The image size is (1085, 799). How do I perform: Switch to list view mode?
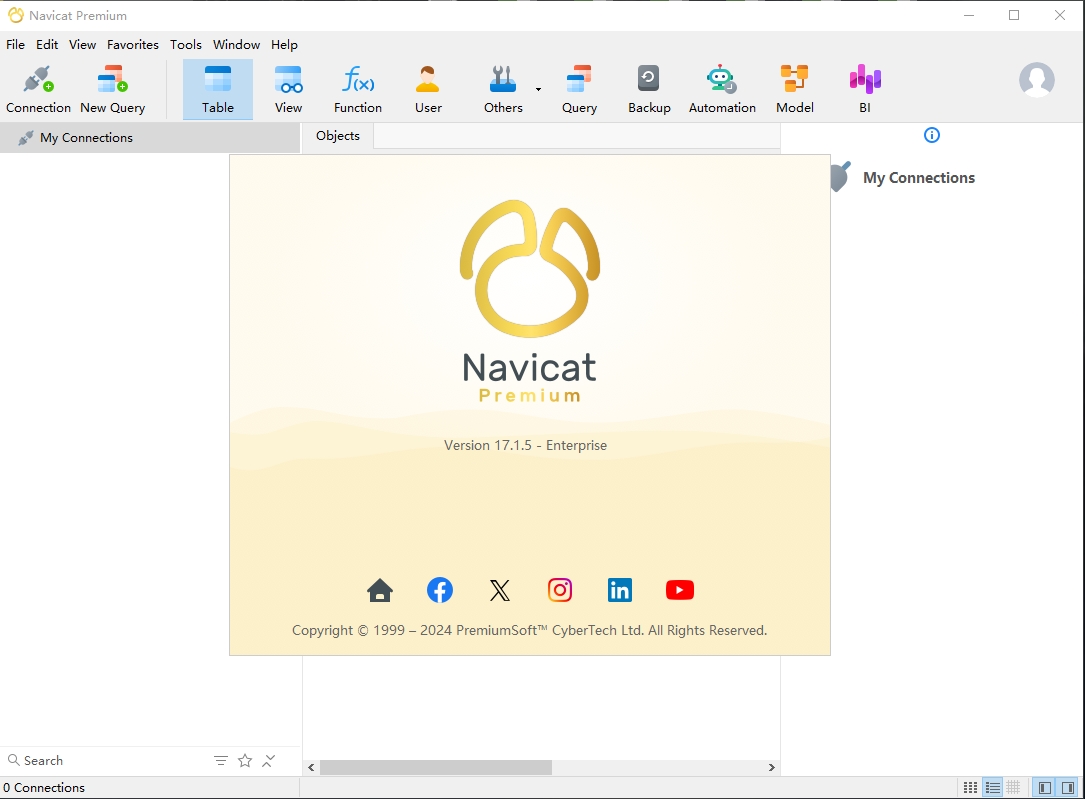[992, 788]
